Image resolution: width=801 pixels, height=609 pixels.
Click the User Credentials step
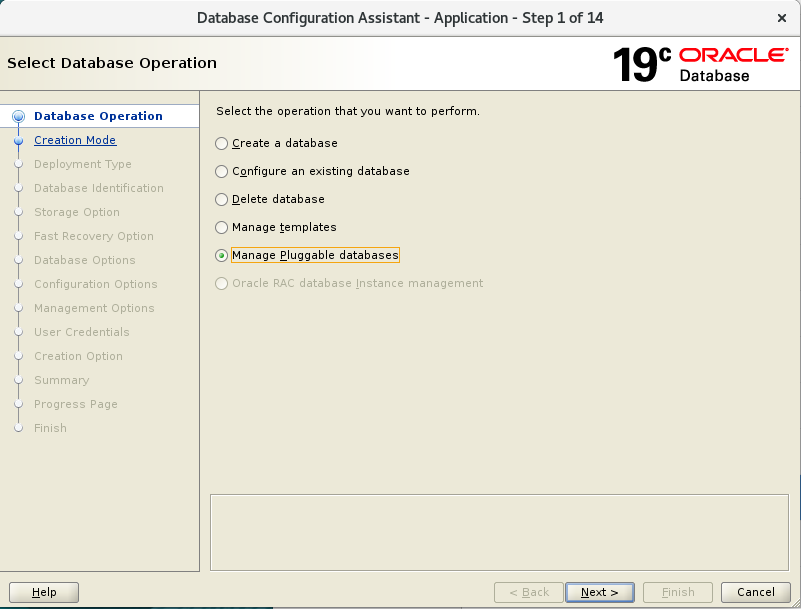(x=82, y=332)
